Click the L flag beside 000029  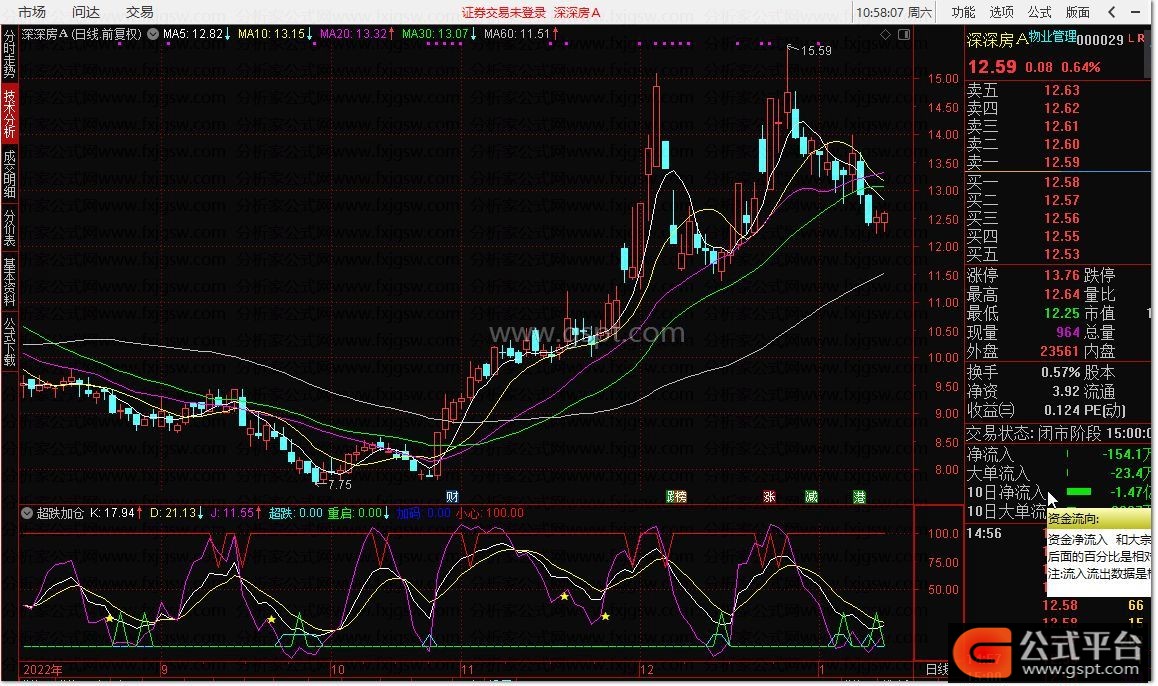pos(1131,38)
